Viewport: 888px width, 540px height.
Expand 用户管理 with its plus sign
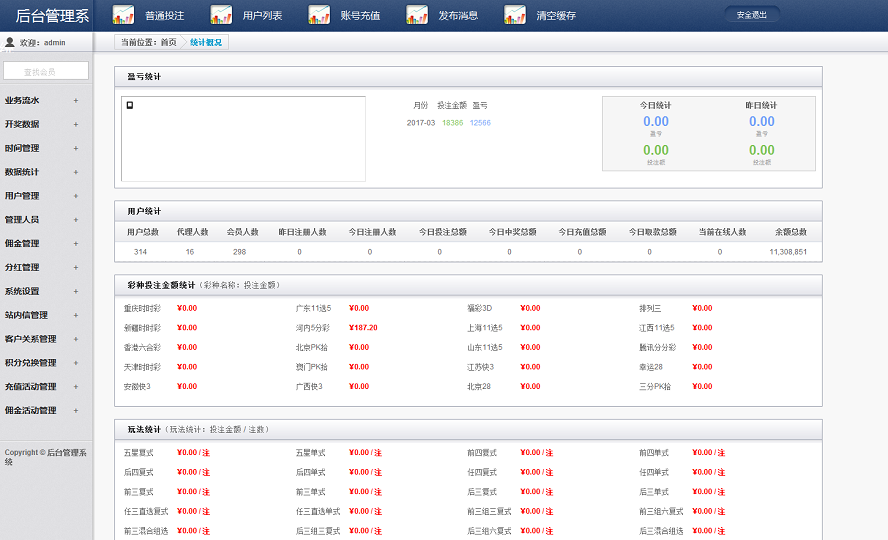(75, 196)
